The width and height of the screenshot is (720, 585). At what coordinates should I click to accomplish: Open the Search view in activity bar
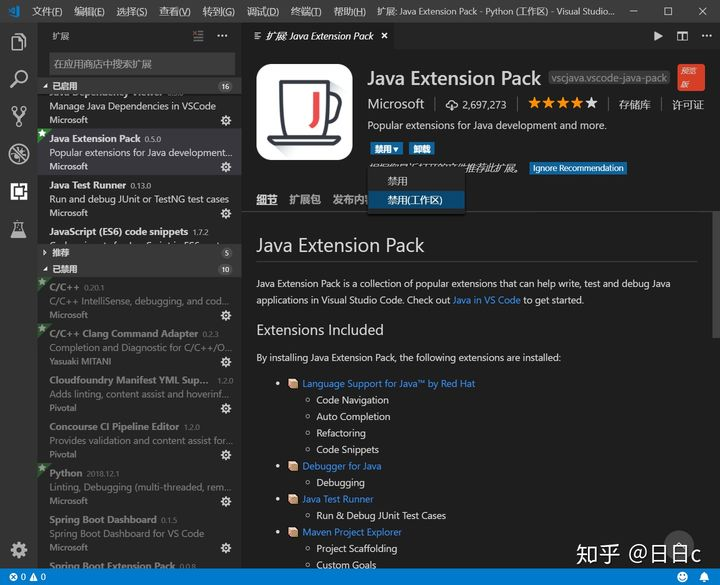click(x=18, y=79)
